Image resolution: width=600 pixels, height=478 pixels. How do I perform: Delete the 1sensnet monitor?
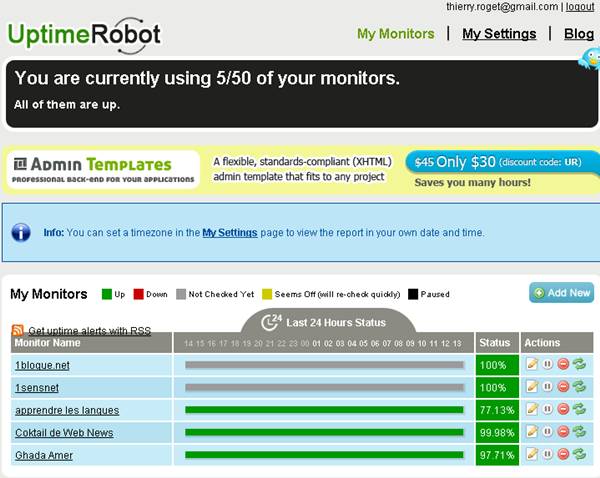(x=563, y=386)
